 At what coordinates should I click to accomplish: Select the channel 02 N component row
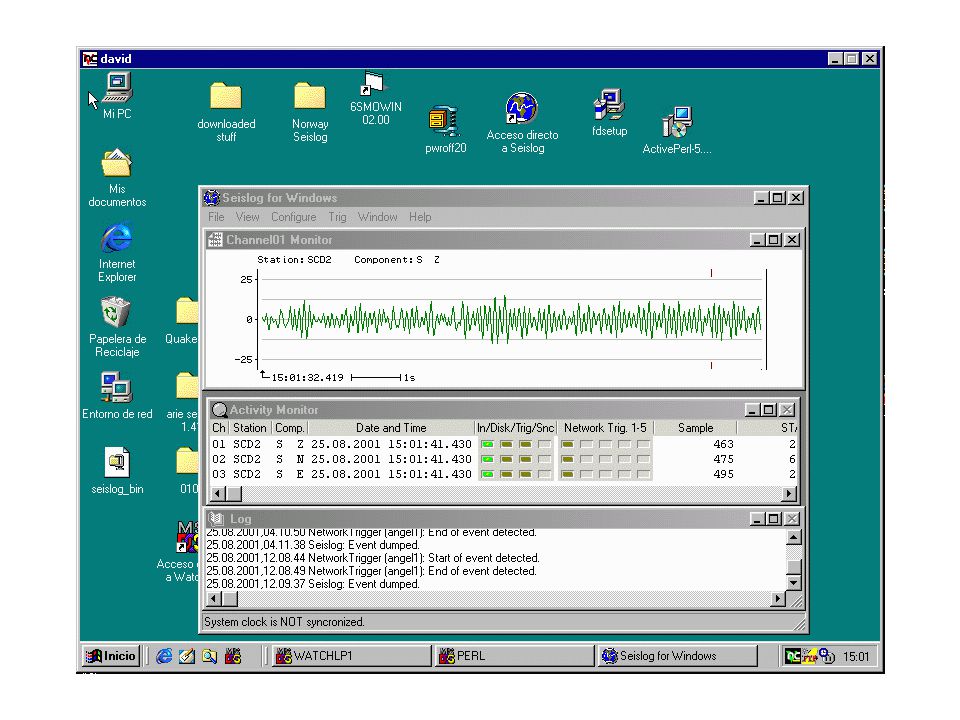504,459
